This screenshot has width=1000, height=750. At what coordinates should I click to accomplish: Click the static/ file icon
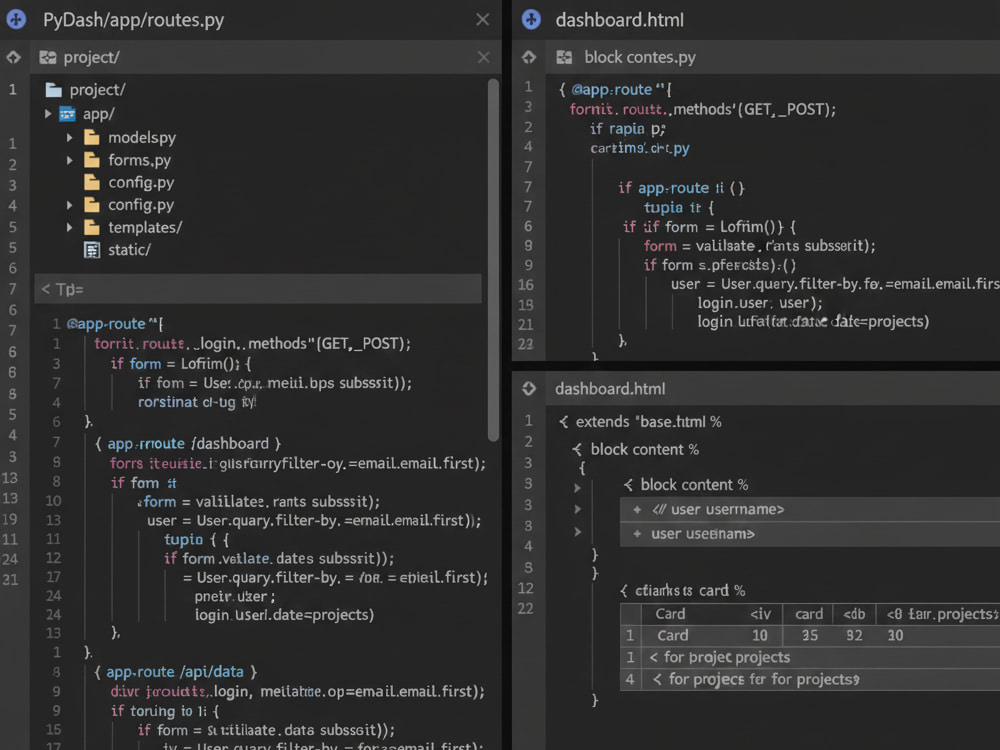92,250
